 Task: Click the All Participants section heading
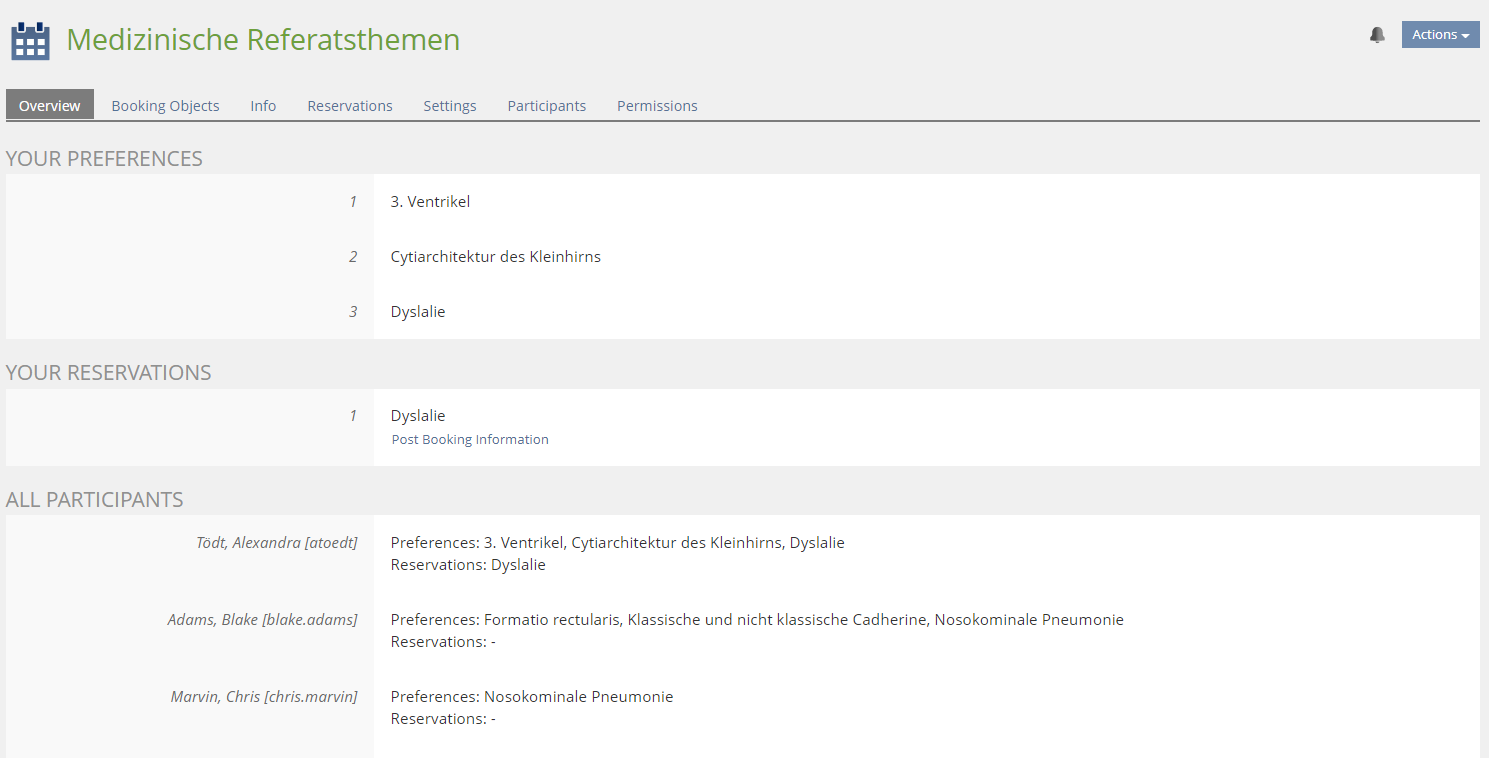[x=95, y=499]
